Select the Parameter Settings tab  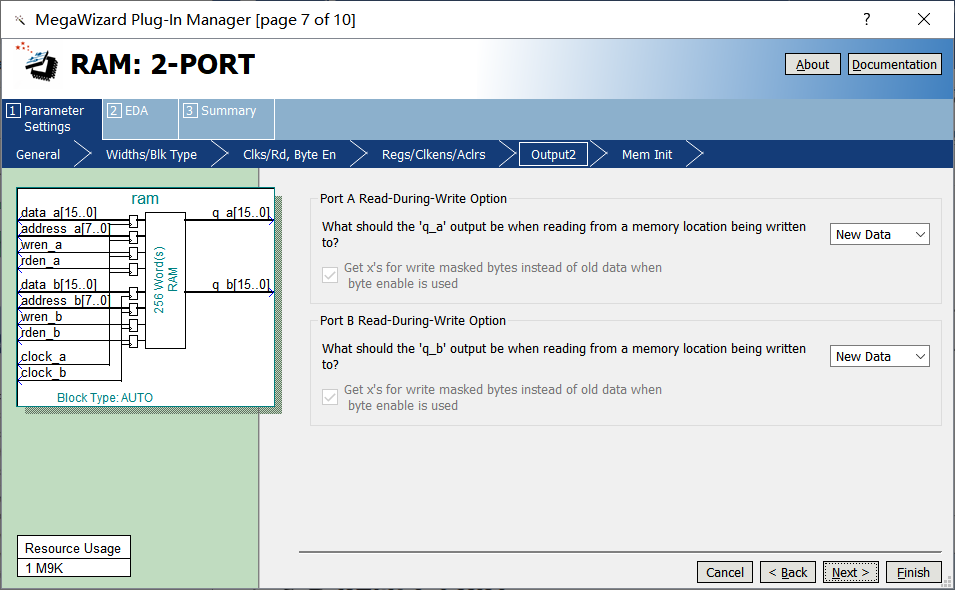(x=52, y=119)
